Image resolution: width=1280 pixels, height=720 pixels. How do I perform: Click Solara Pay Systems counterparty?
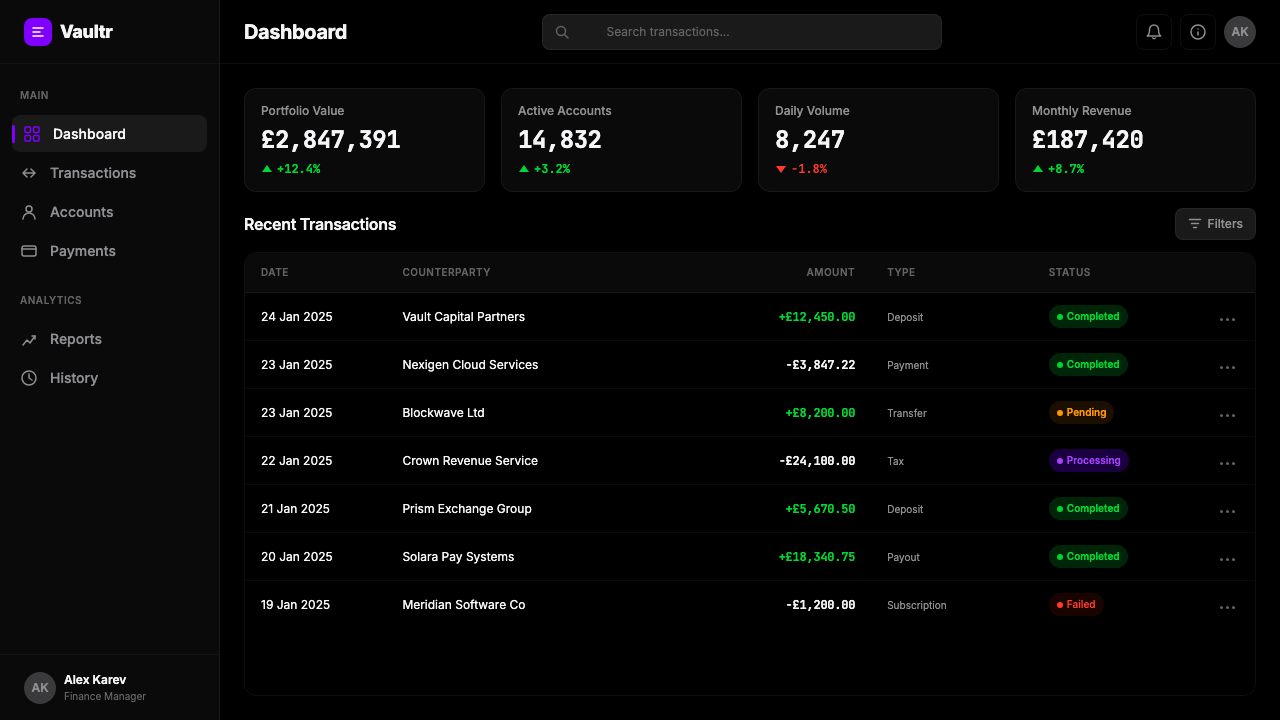click(x=458, y=557)
